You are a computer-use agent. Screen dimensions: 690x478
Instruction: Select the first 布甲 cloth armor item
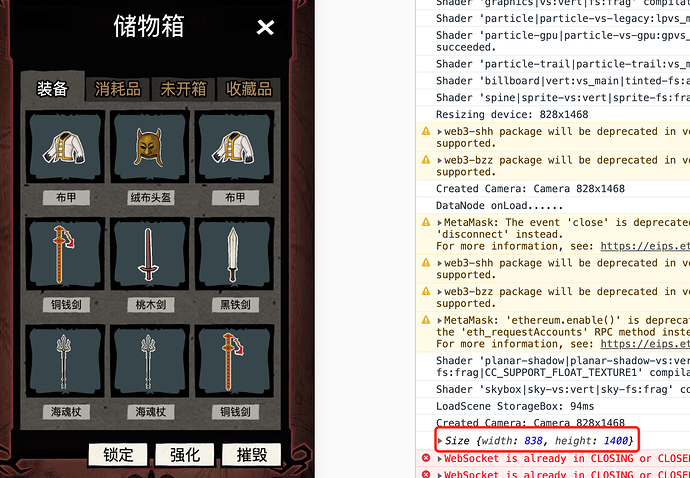tap(65, 147)
